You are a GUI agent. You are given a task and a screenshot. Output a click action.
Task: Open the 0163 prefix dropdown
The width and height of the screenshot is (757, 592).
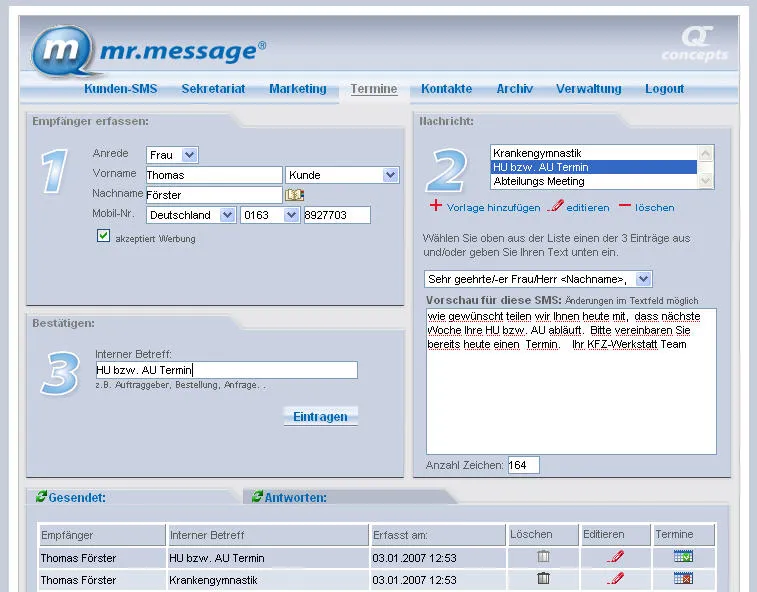[x=270, y=215]
